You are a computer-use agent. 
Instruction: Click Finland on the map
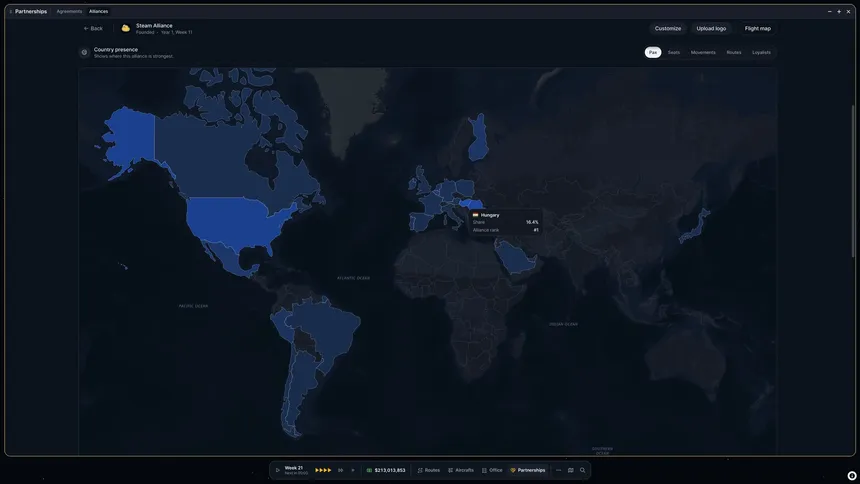point(478,140)
